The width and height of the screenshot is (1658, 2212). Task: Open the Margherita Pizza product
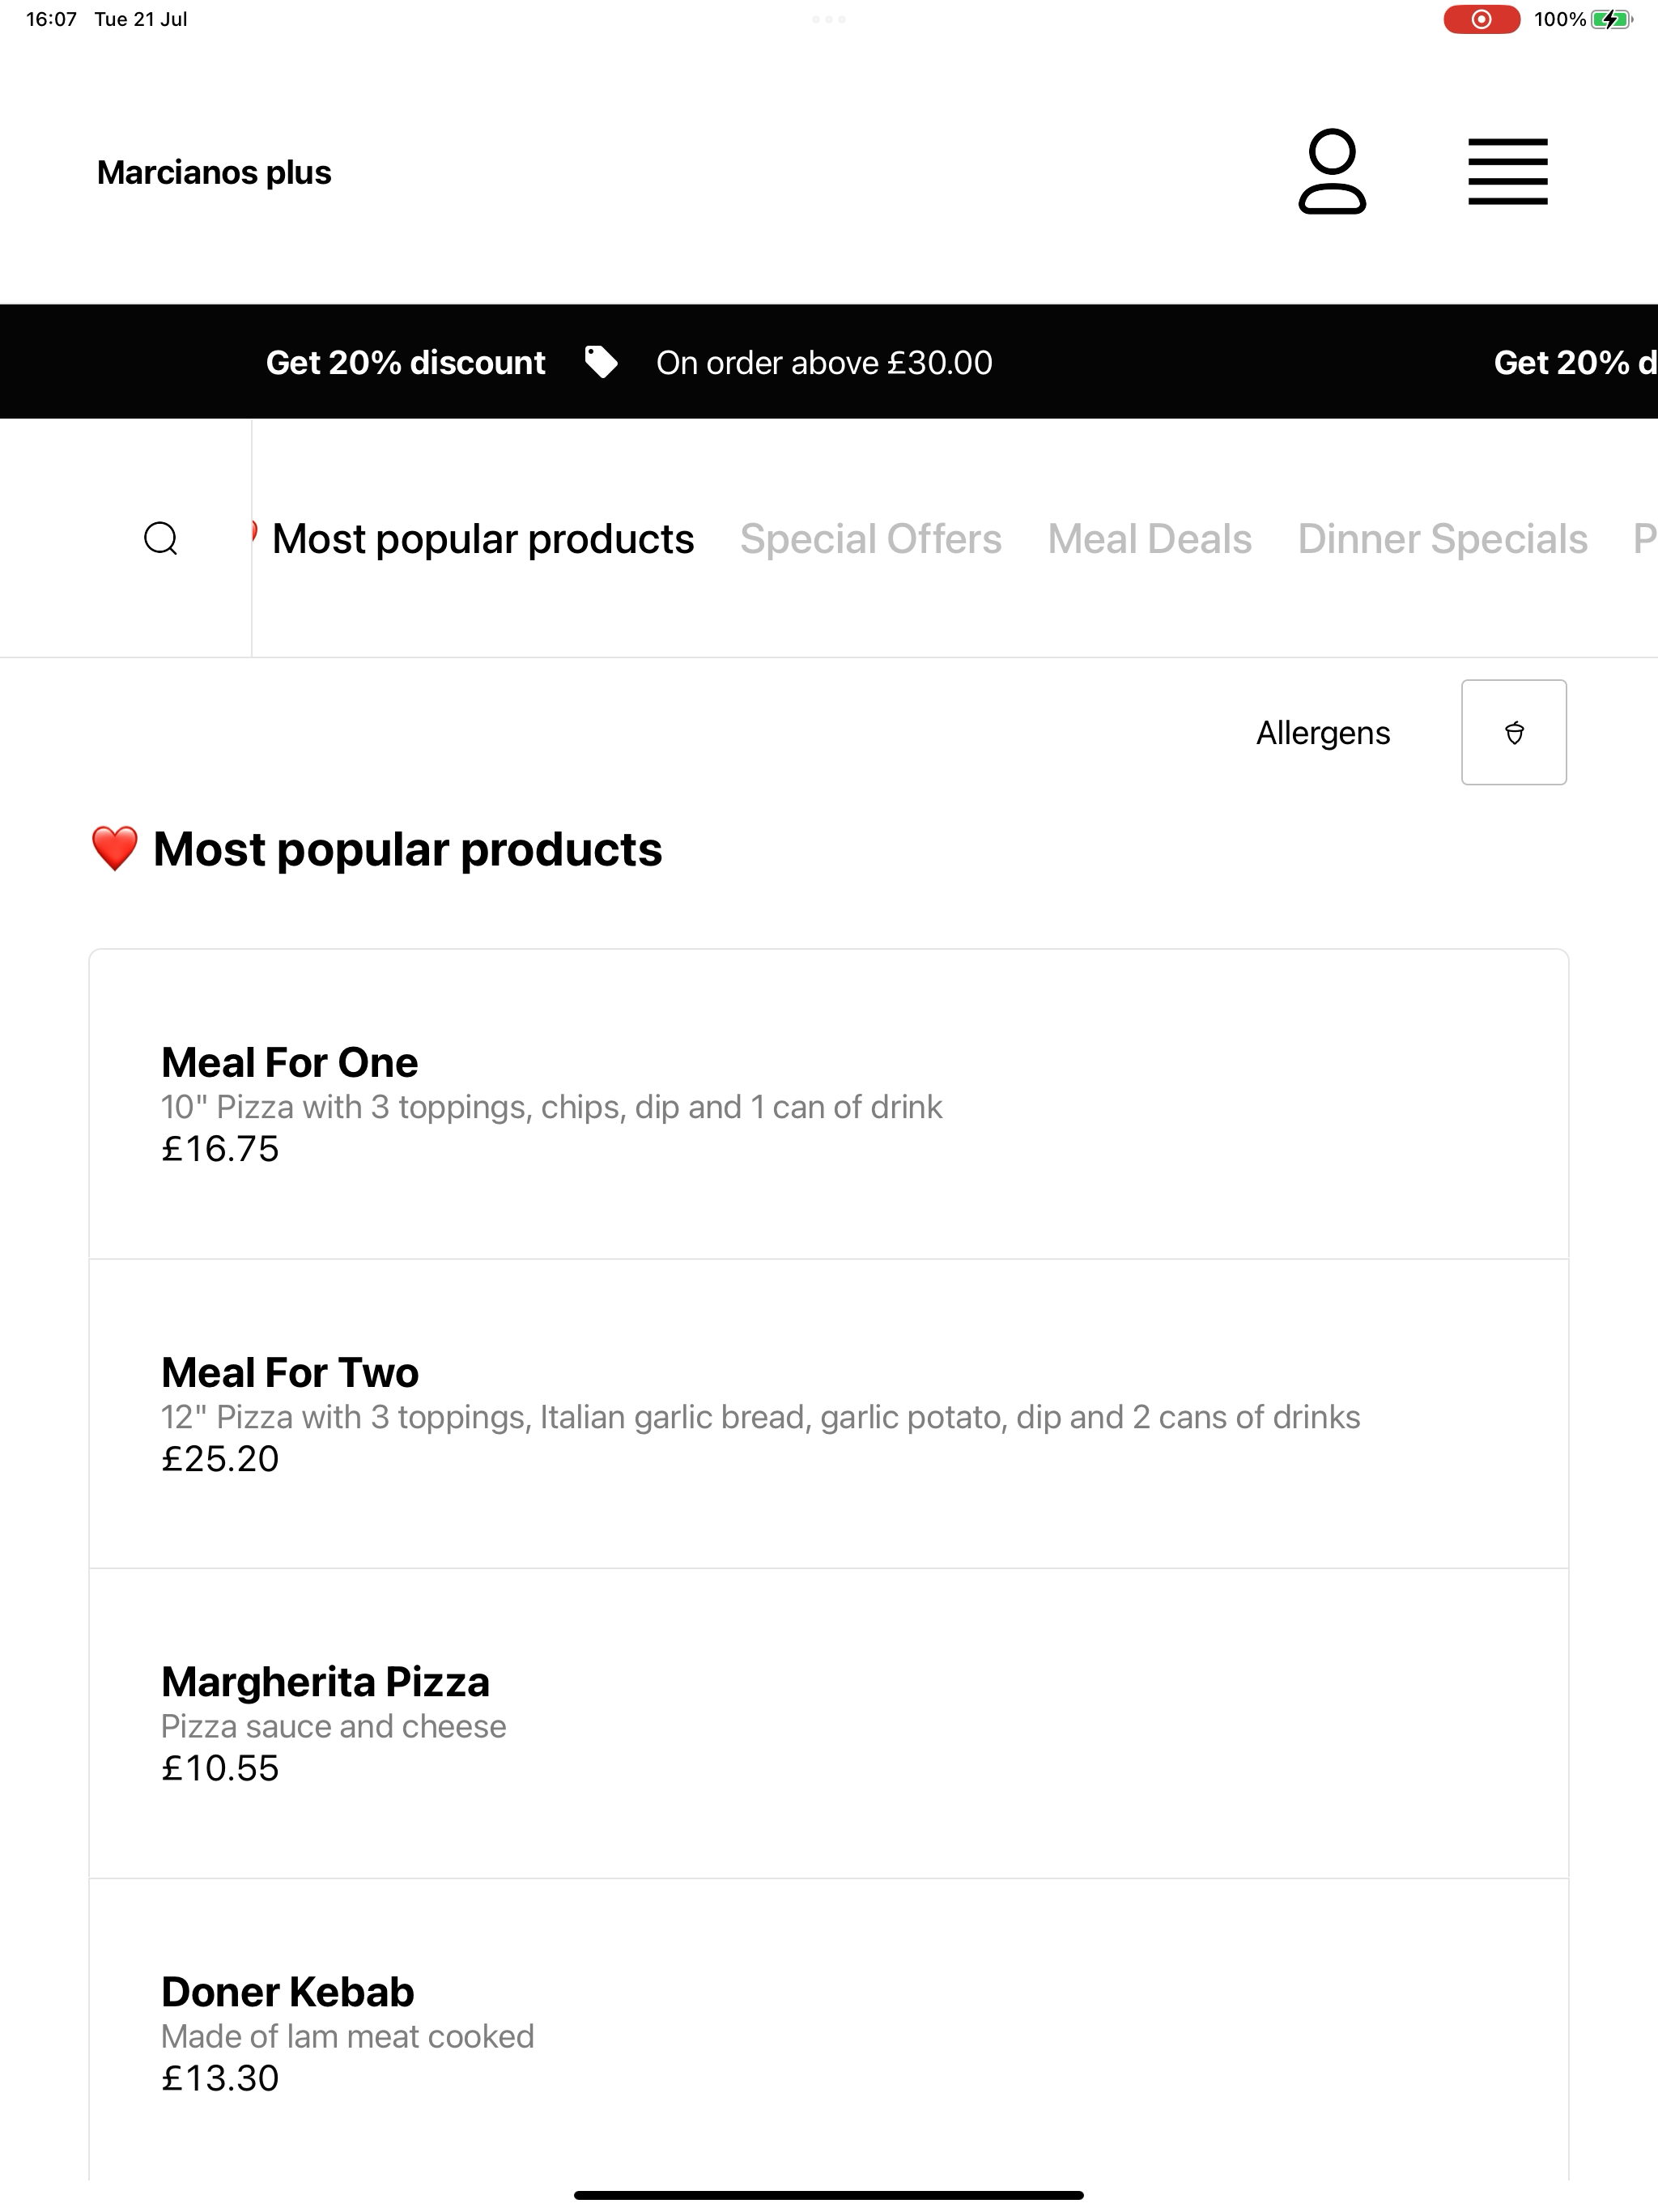pos(829,1724)
